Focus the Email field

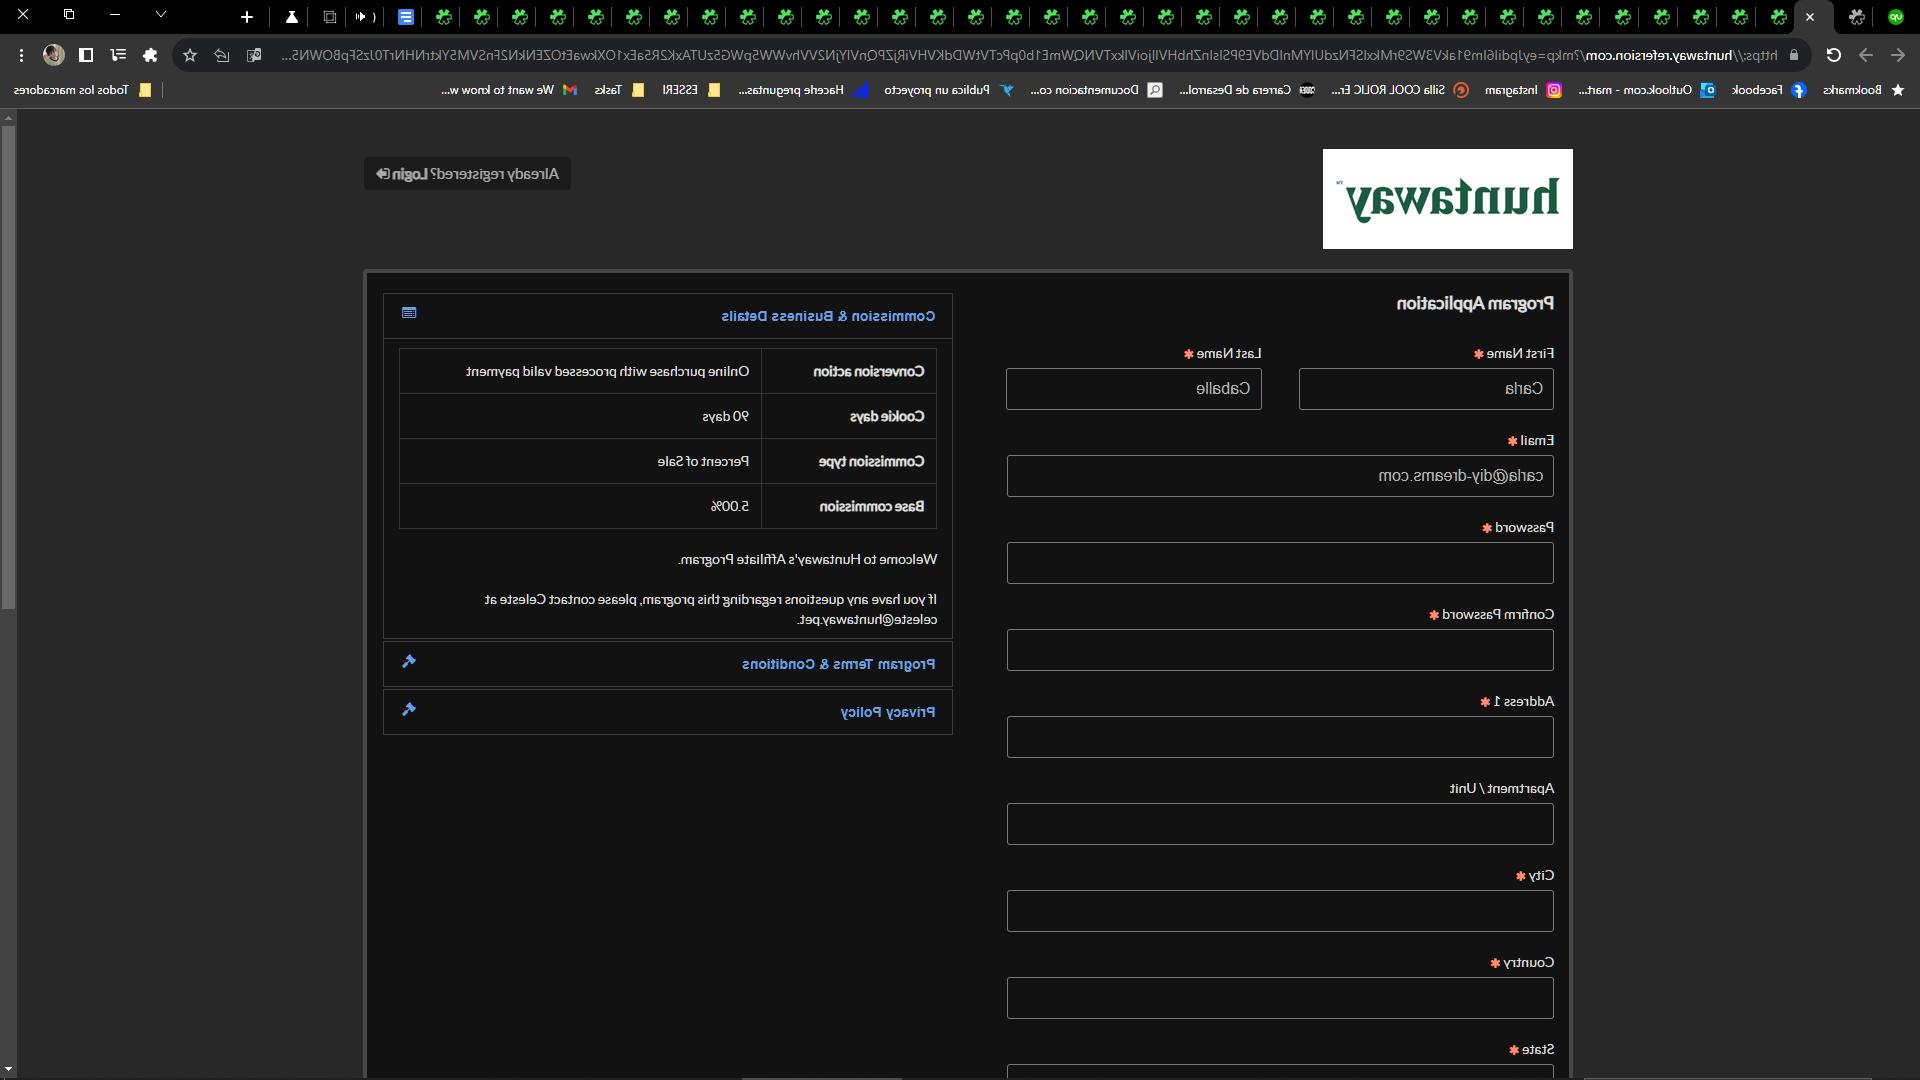1280,476
